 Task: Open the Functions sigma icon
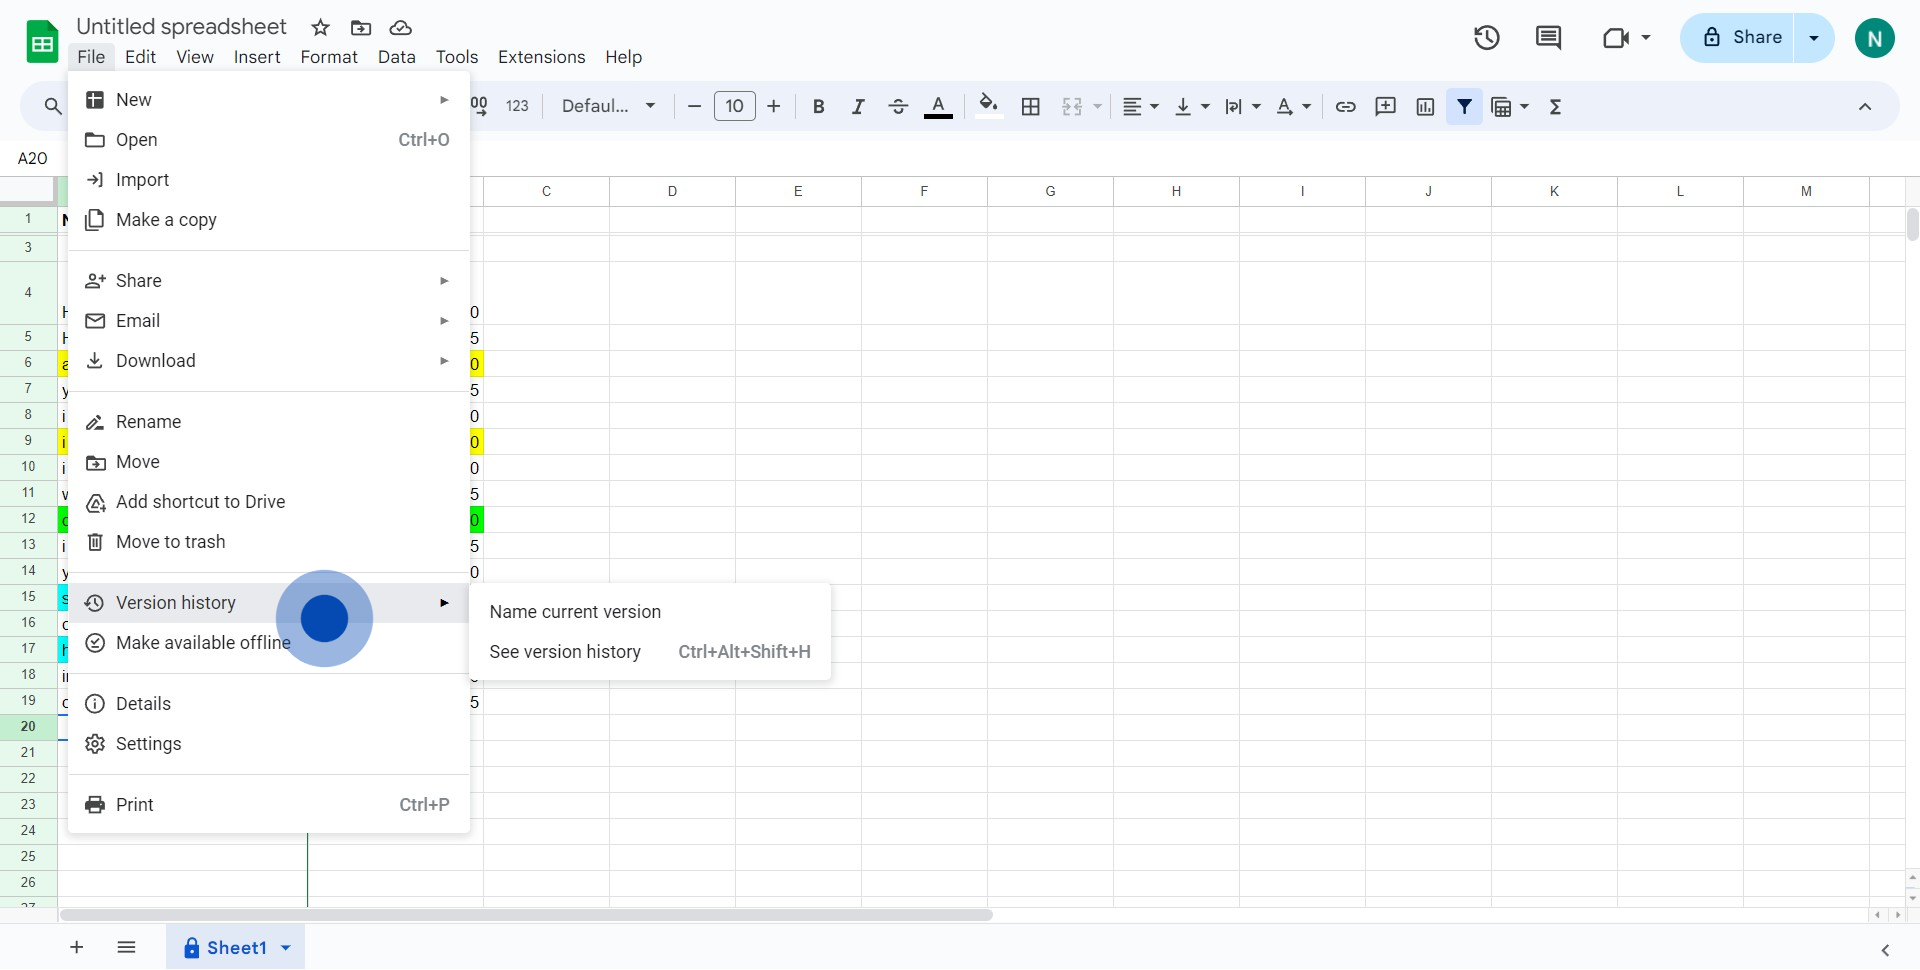1555,107
